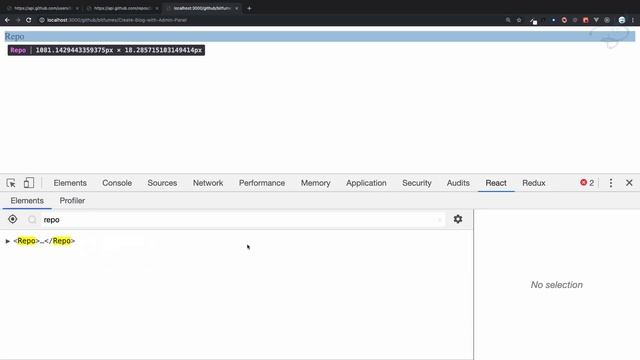The image size is (640, 360).
Task: Open a new browser tab
Action: pos(249,8)
